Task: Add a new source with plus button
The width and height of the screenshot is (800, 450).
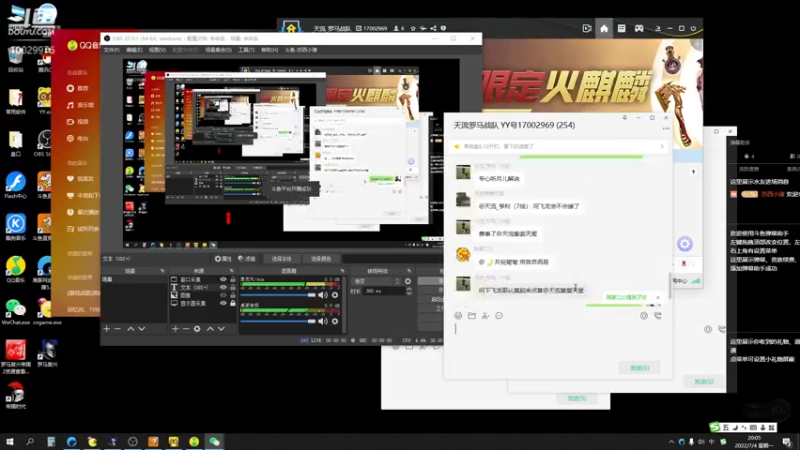Action: click(x=175, y=329)
